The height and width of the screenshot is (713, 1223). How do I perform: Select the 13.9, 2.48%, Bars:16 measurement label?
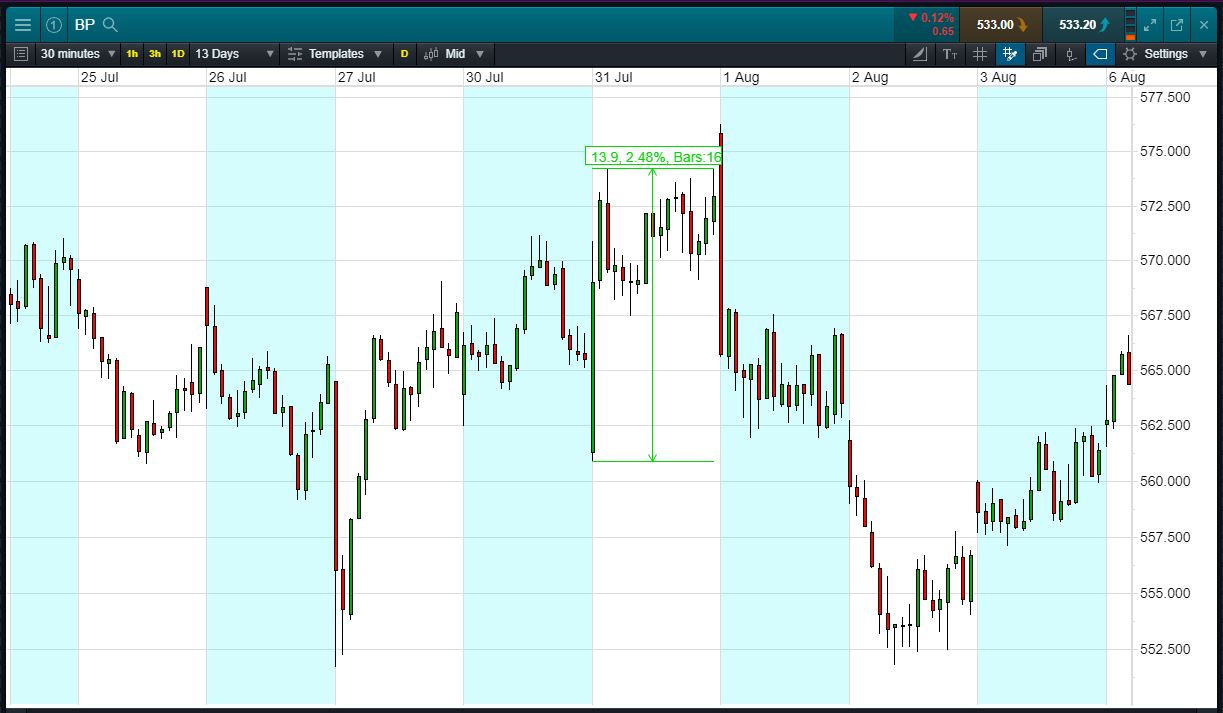click(654, 156)
